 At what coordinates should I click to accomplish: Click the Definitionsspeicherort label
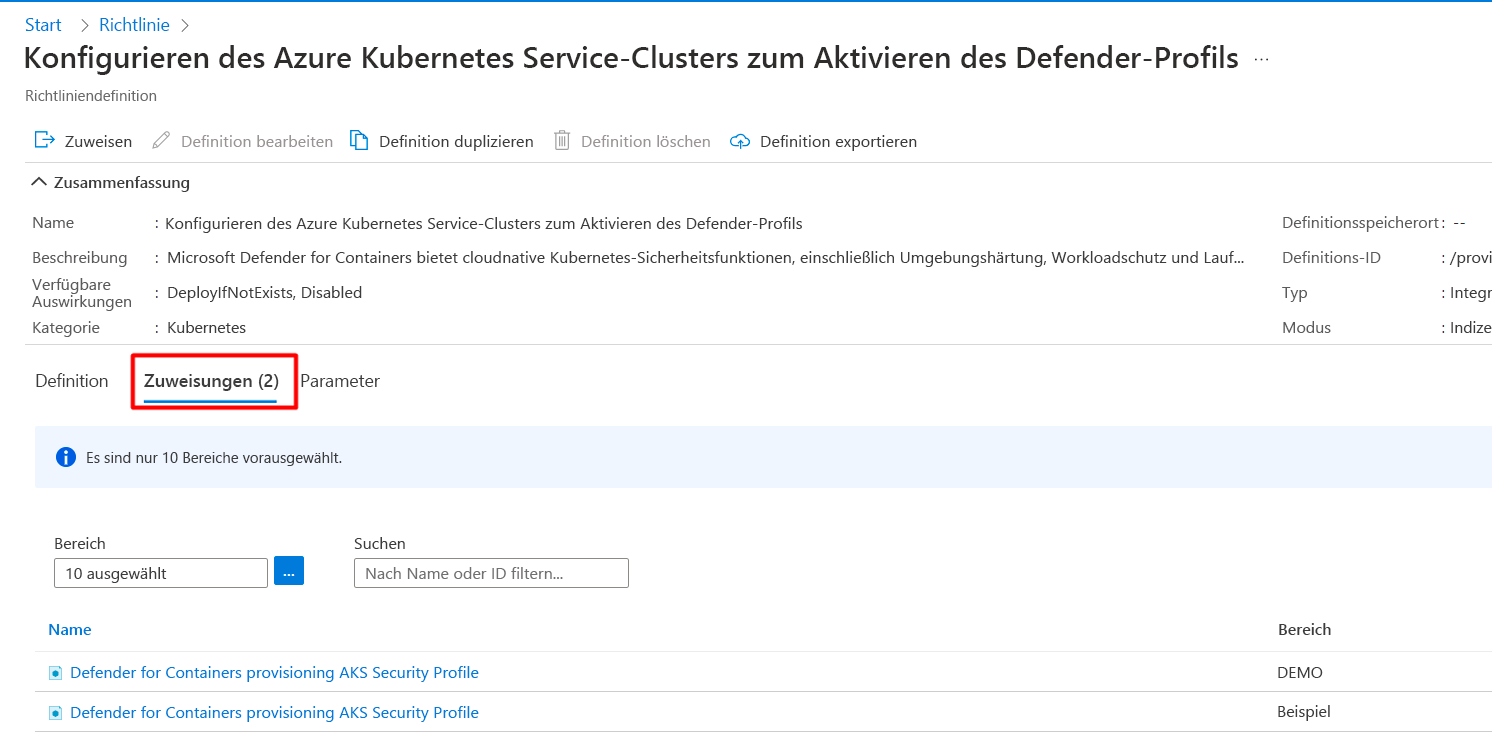tap(1360, 223)
